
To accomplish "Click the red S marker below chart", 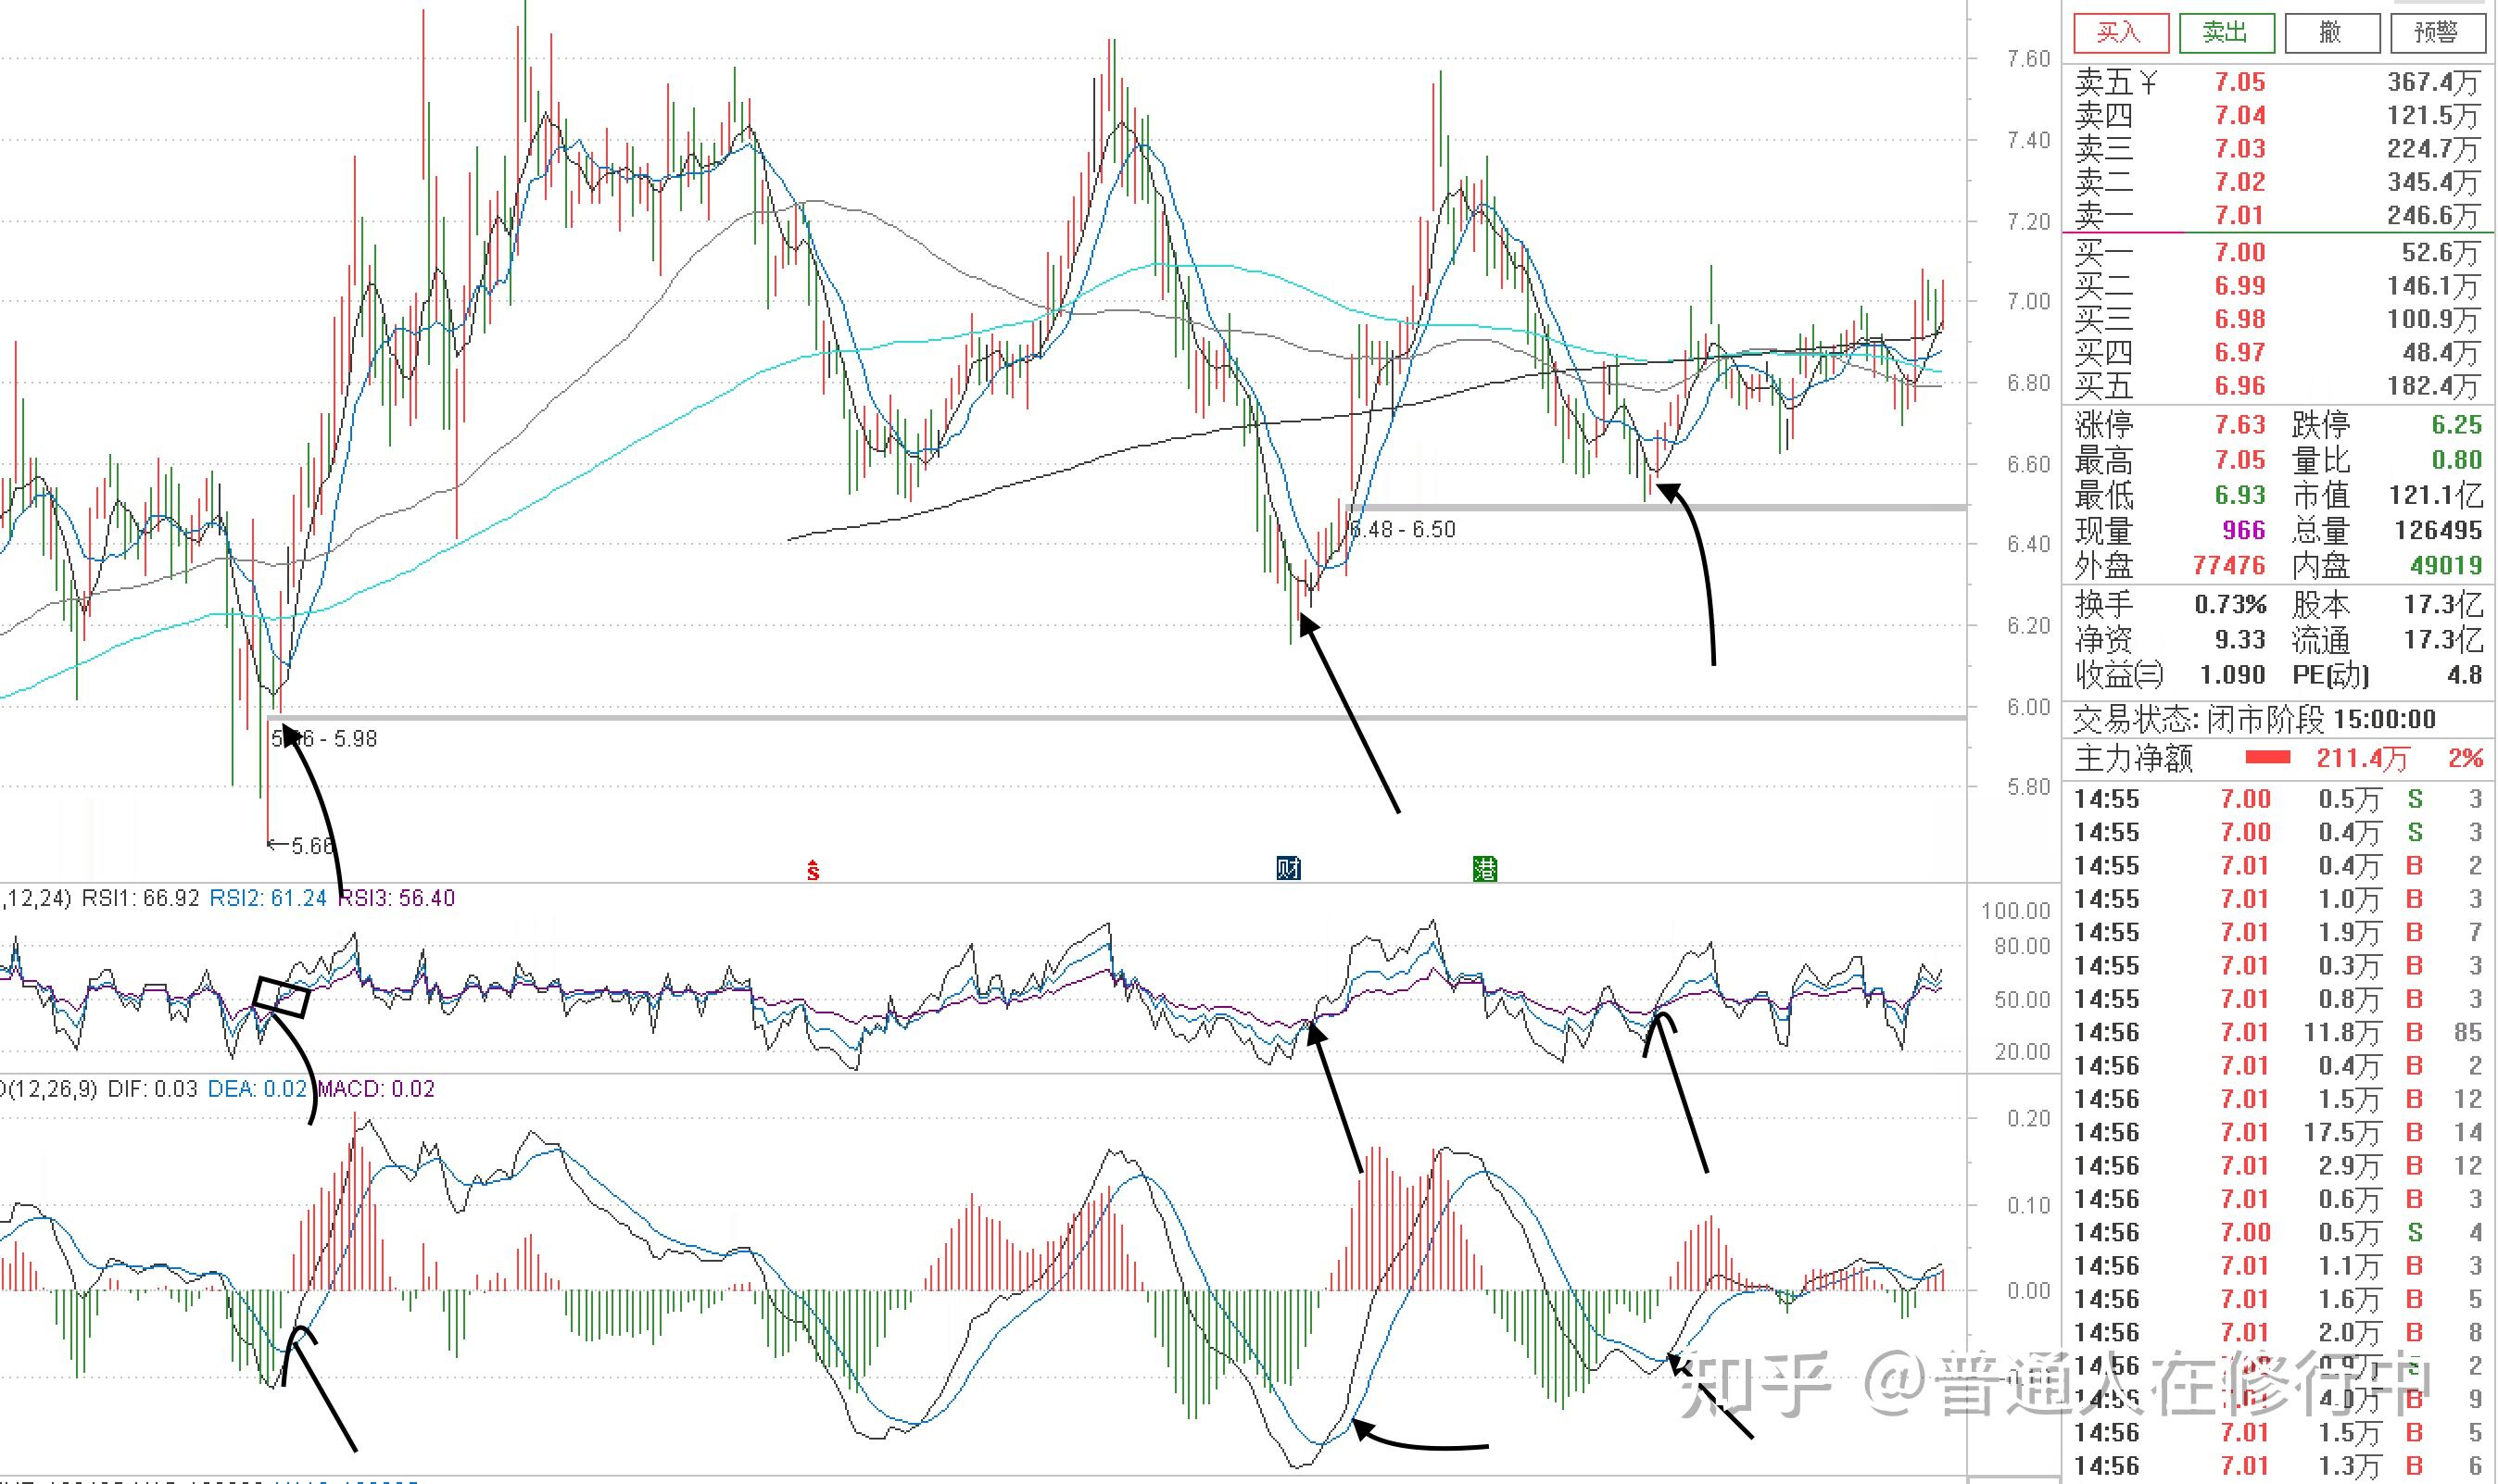I will tap(813, 870).
